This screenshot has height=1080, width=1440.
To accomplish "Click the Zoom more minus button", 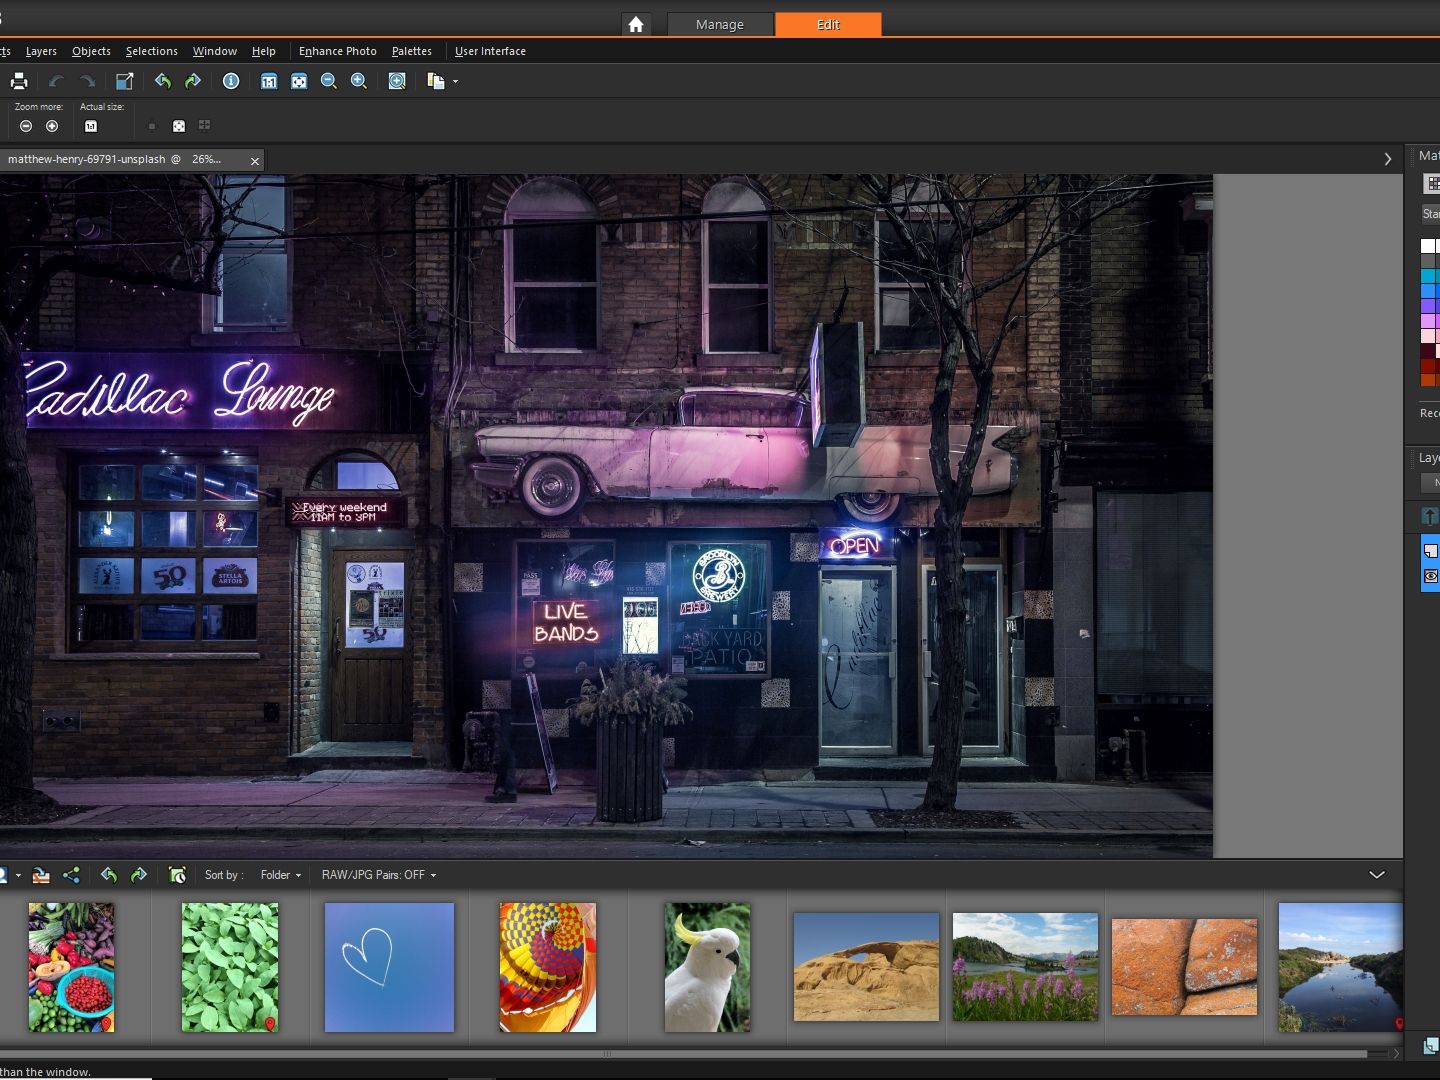I will coord(26,126).
